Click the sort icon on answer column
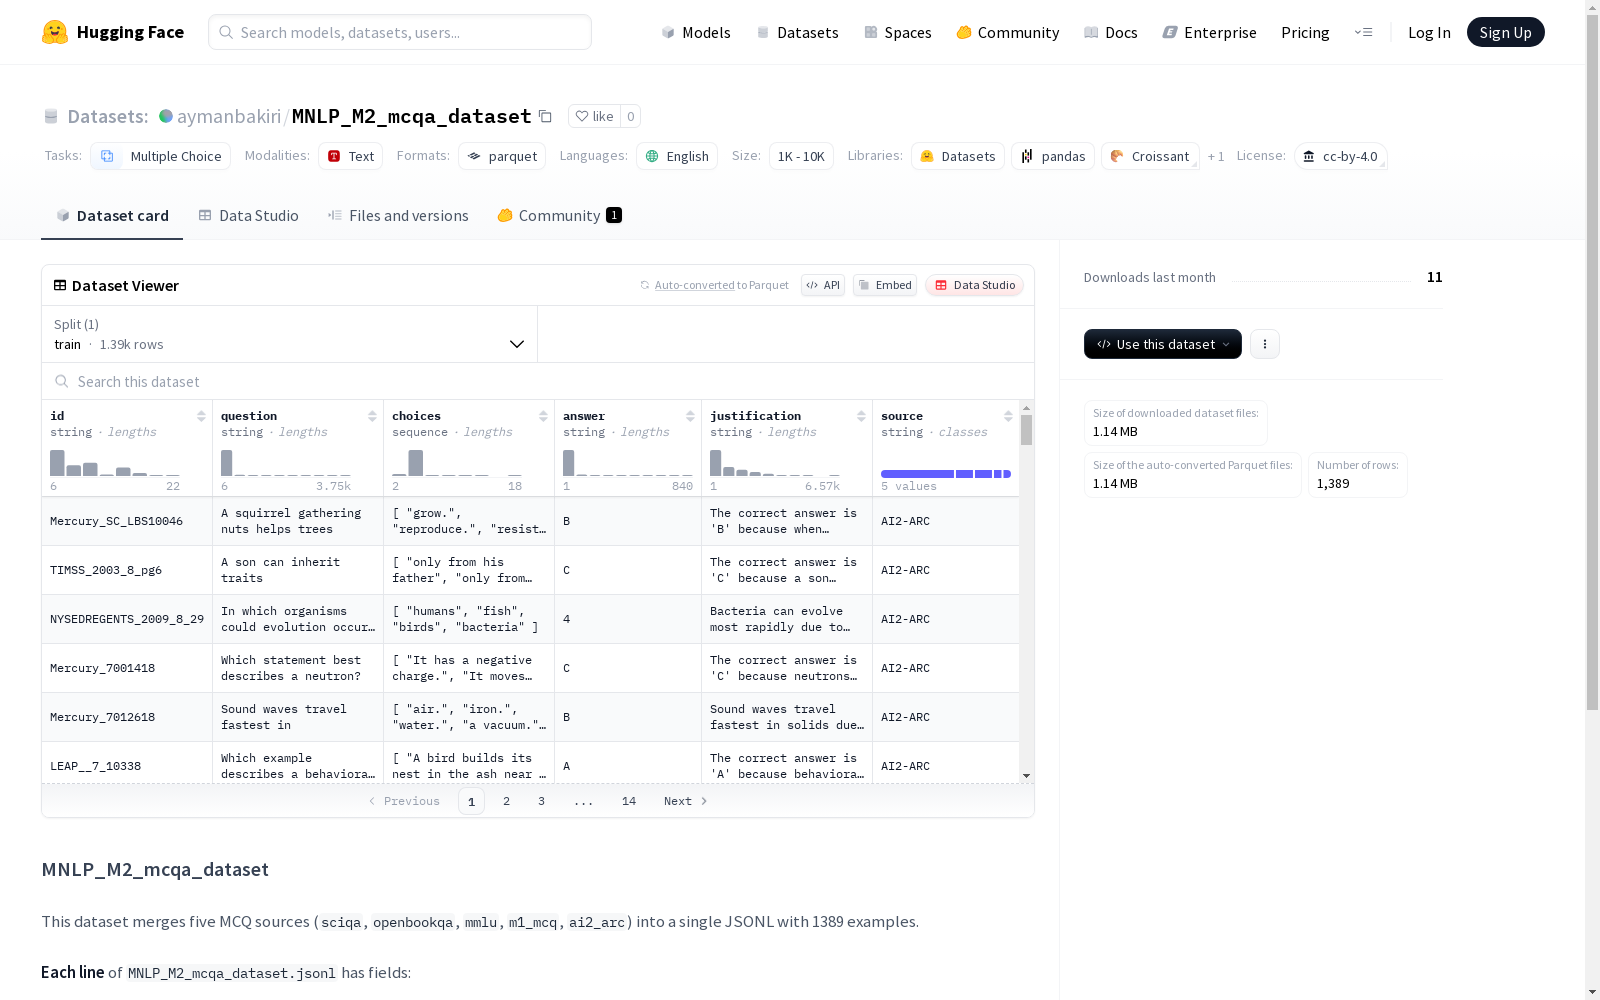Viewport: 1600px width, 1000px height. tap(690, 416)
